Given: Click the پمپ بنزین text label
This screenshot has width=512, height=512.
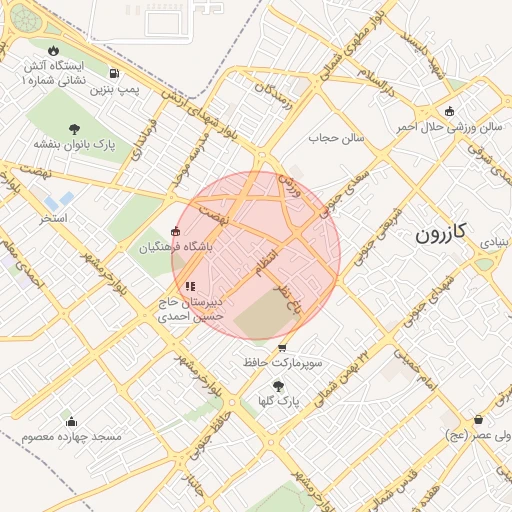Looking at the screenshot, I should (x=114, y=89).
